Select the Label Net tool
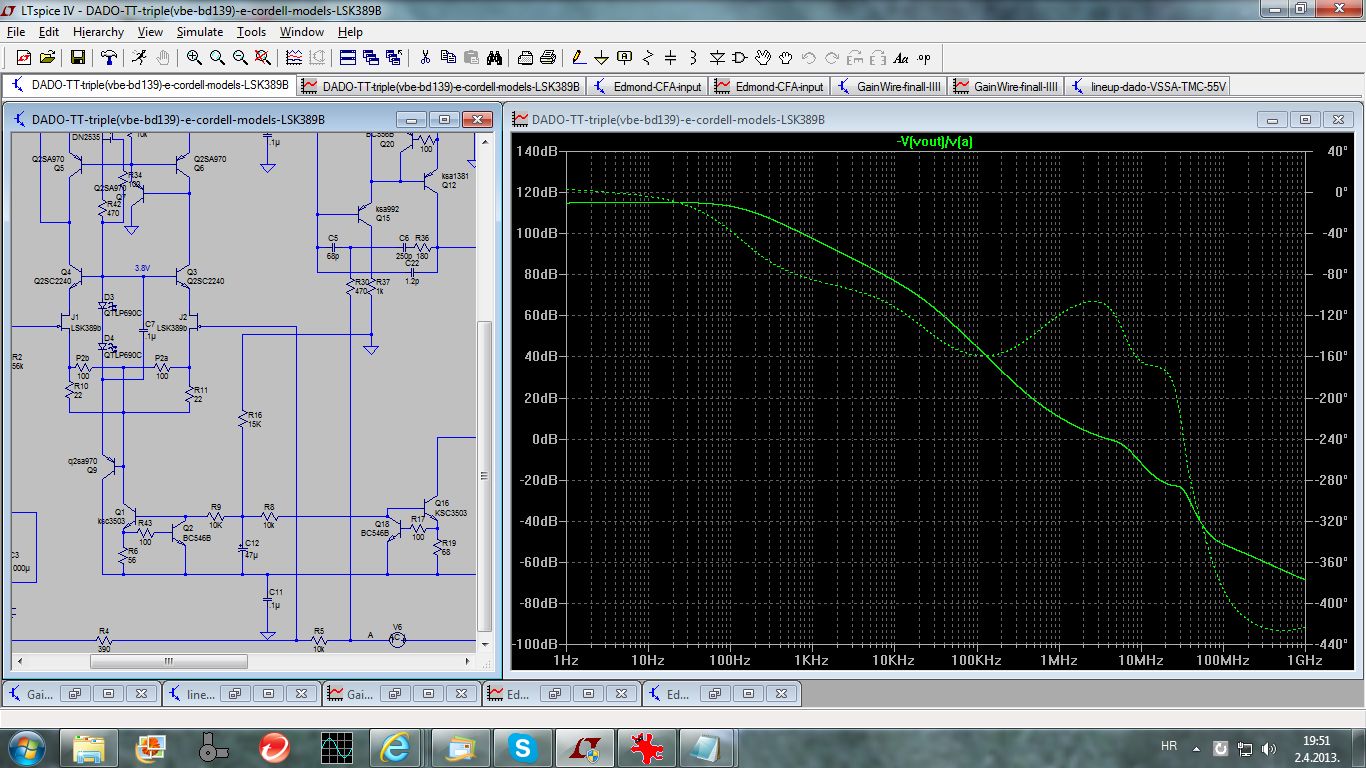The height and width of the screenshot is (768, 1366). (x=625, y=58)
